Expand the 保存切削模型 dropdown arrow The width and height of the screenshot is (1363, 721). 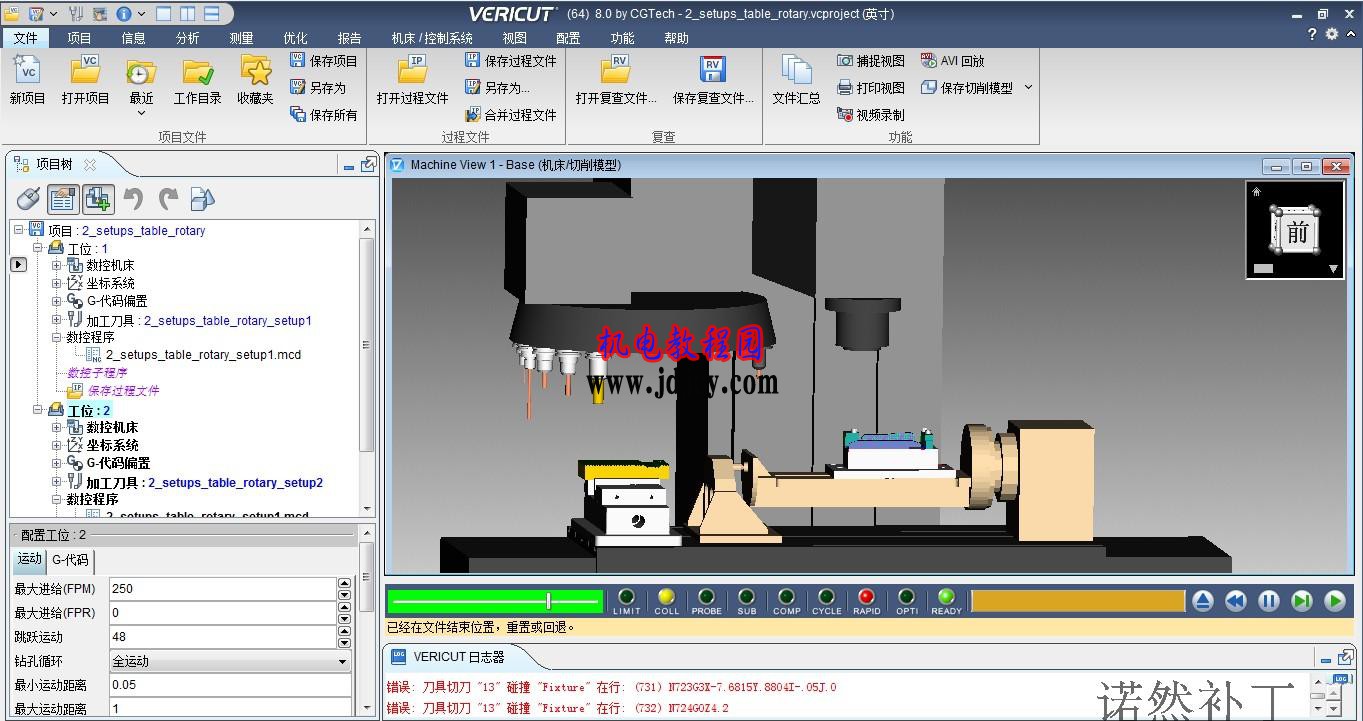click(1028, 88)
